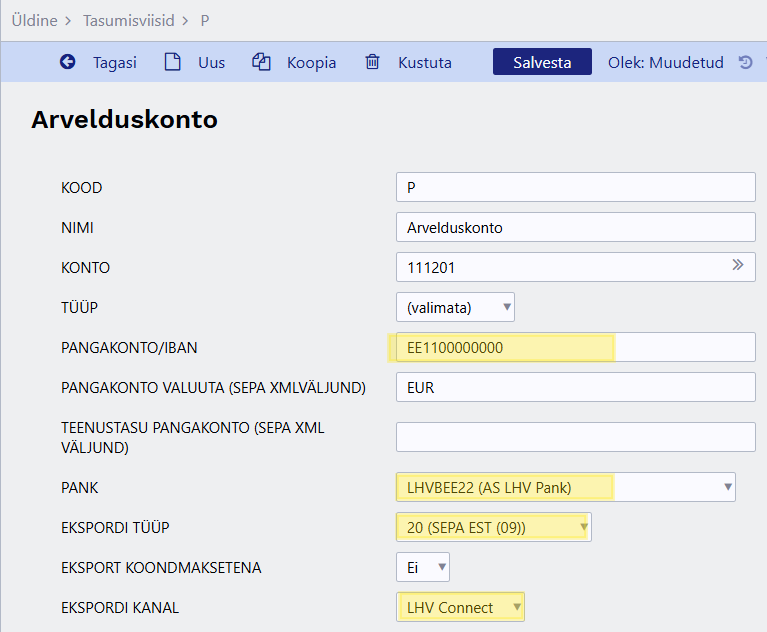The image size is (767, 632).
Task: Expand the PANK dropdown with LHVBEE22
Action: [565, 487]
